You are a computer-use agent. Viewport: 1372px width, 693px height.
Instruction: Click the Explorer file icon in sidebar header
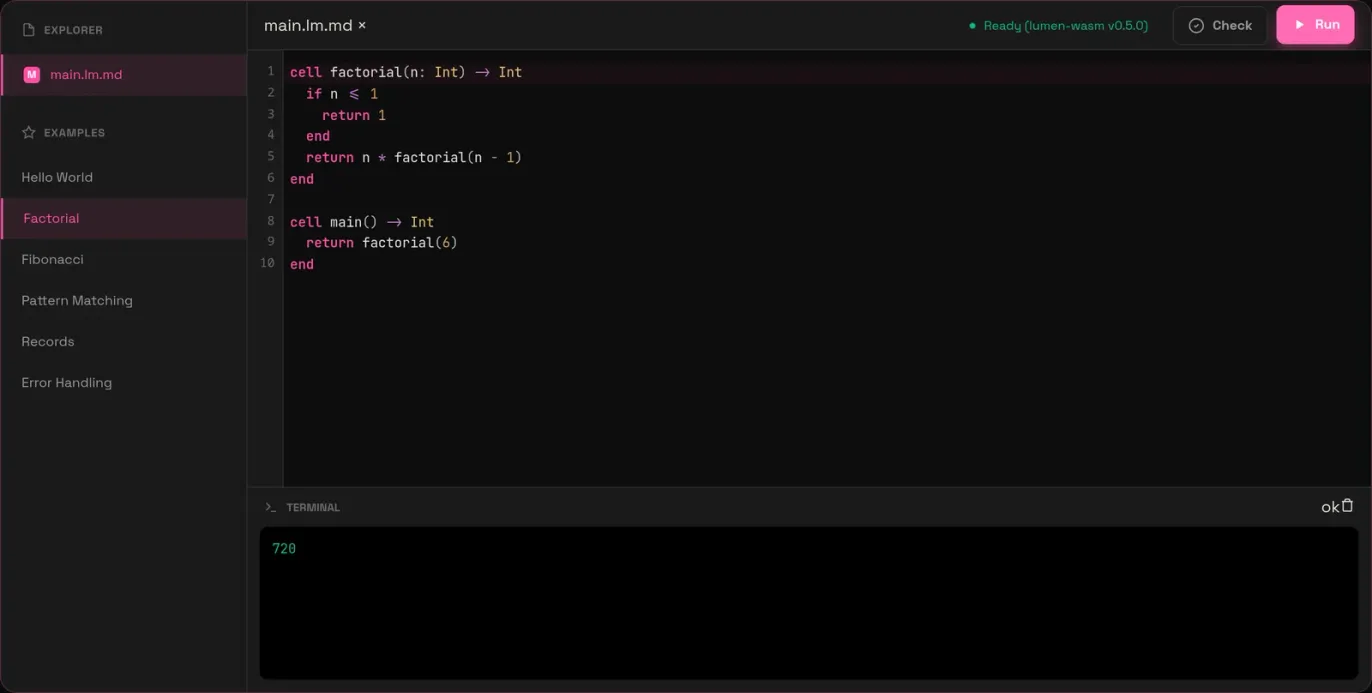click(x=28, y=30)
